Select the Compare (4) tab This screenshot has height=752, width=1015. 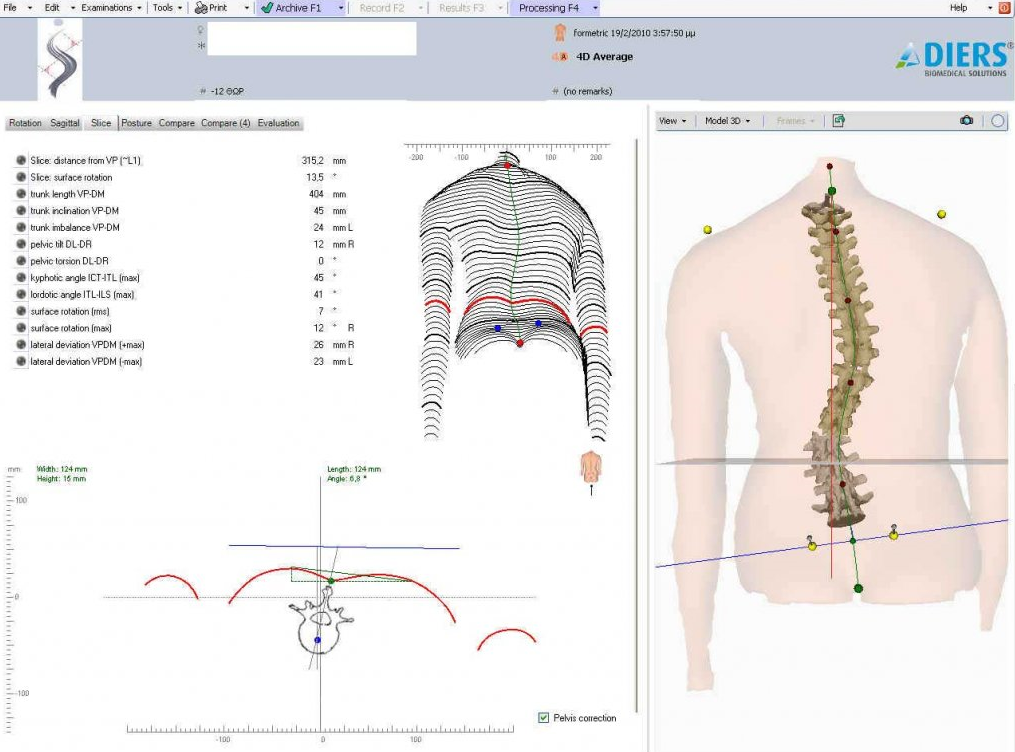[x=225, y=124]
